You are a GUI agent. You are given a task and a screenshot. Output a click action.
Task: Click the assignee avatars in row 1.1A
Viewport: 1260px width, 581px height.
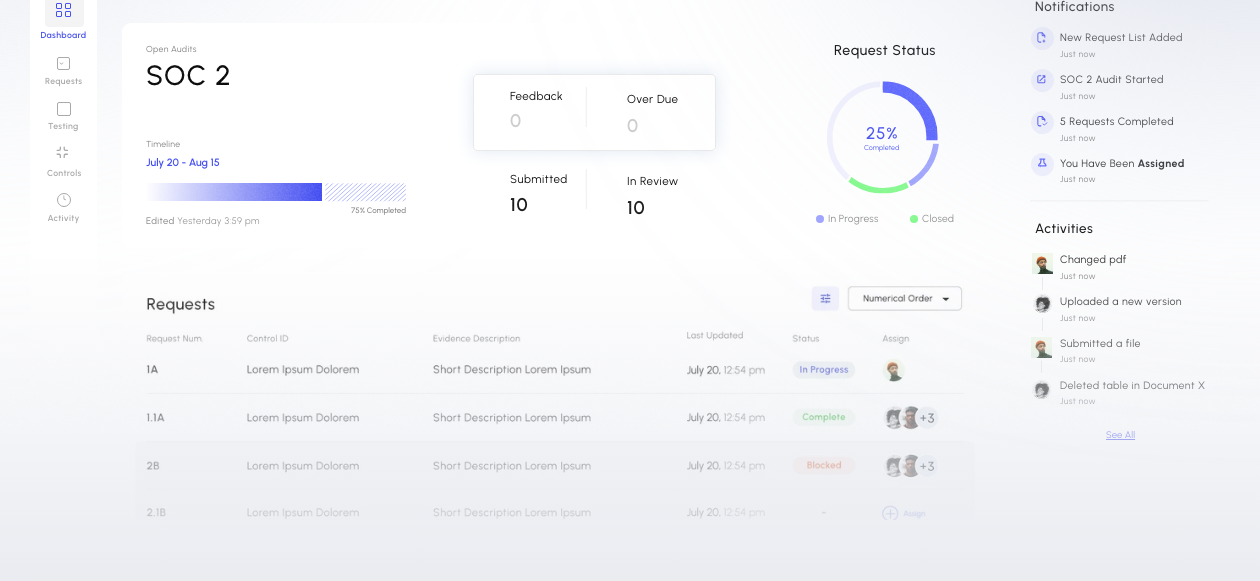coord(910,418)
